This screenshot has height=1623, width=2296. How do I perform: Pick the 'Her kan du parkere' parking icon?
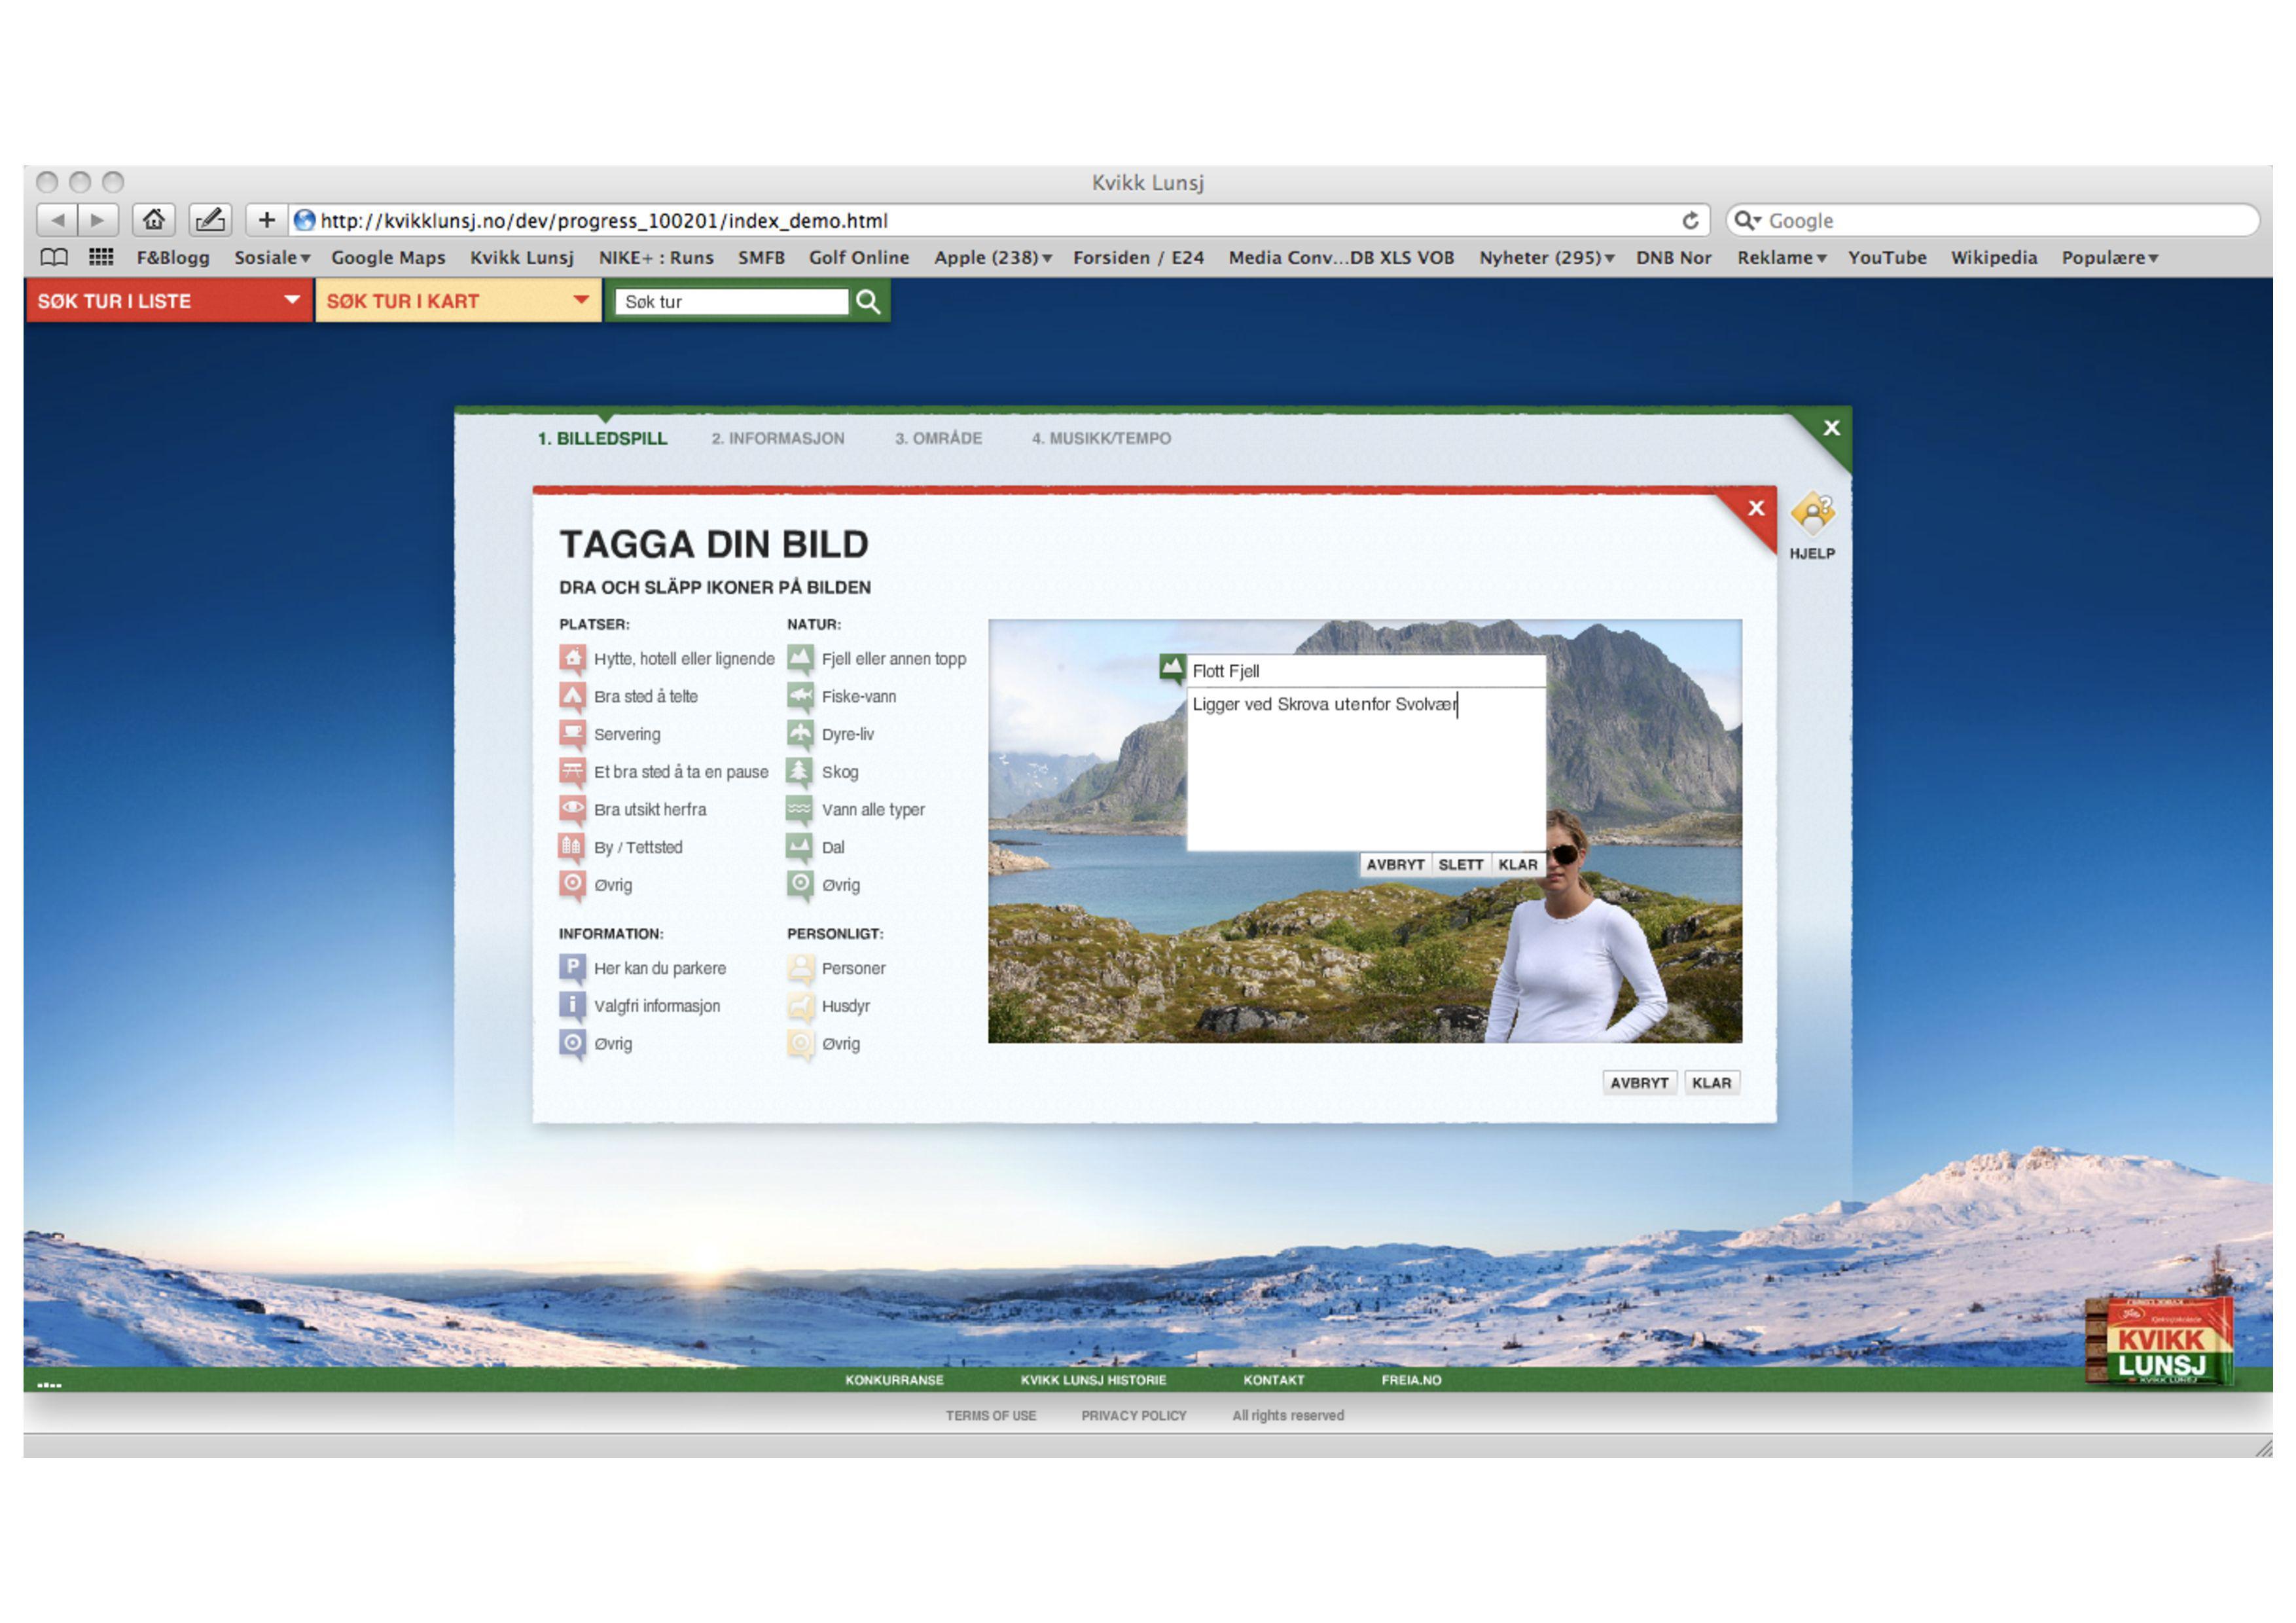(572, 969)
